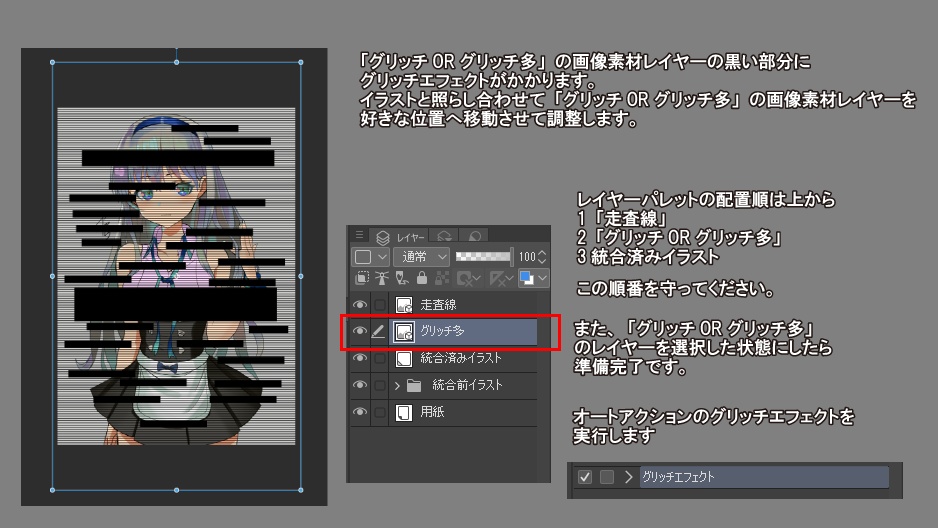Expand the 統合前イラスト folder

click(397, 386)
